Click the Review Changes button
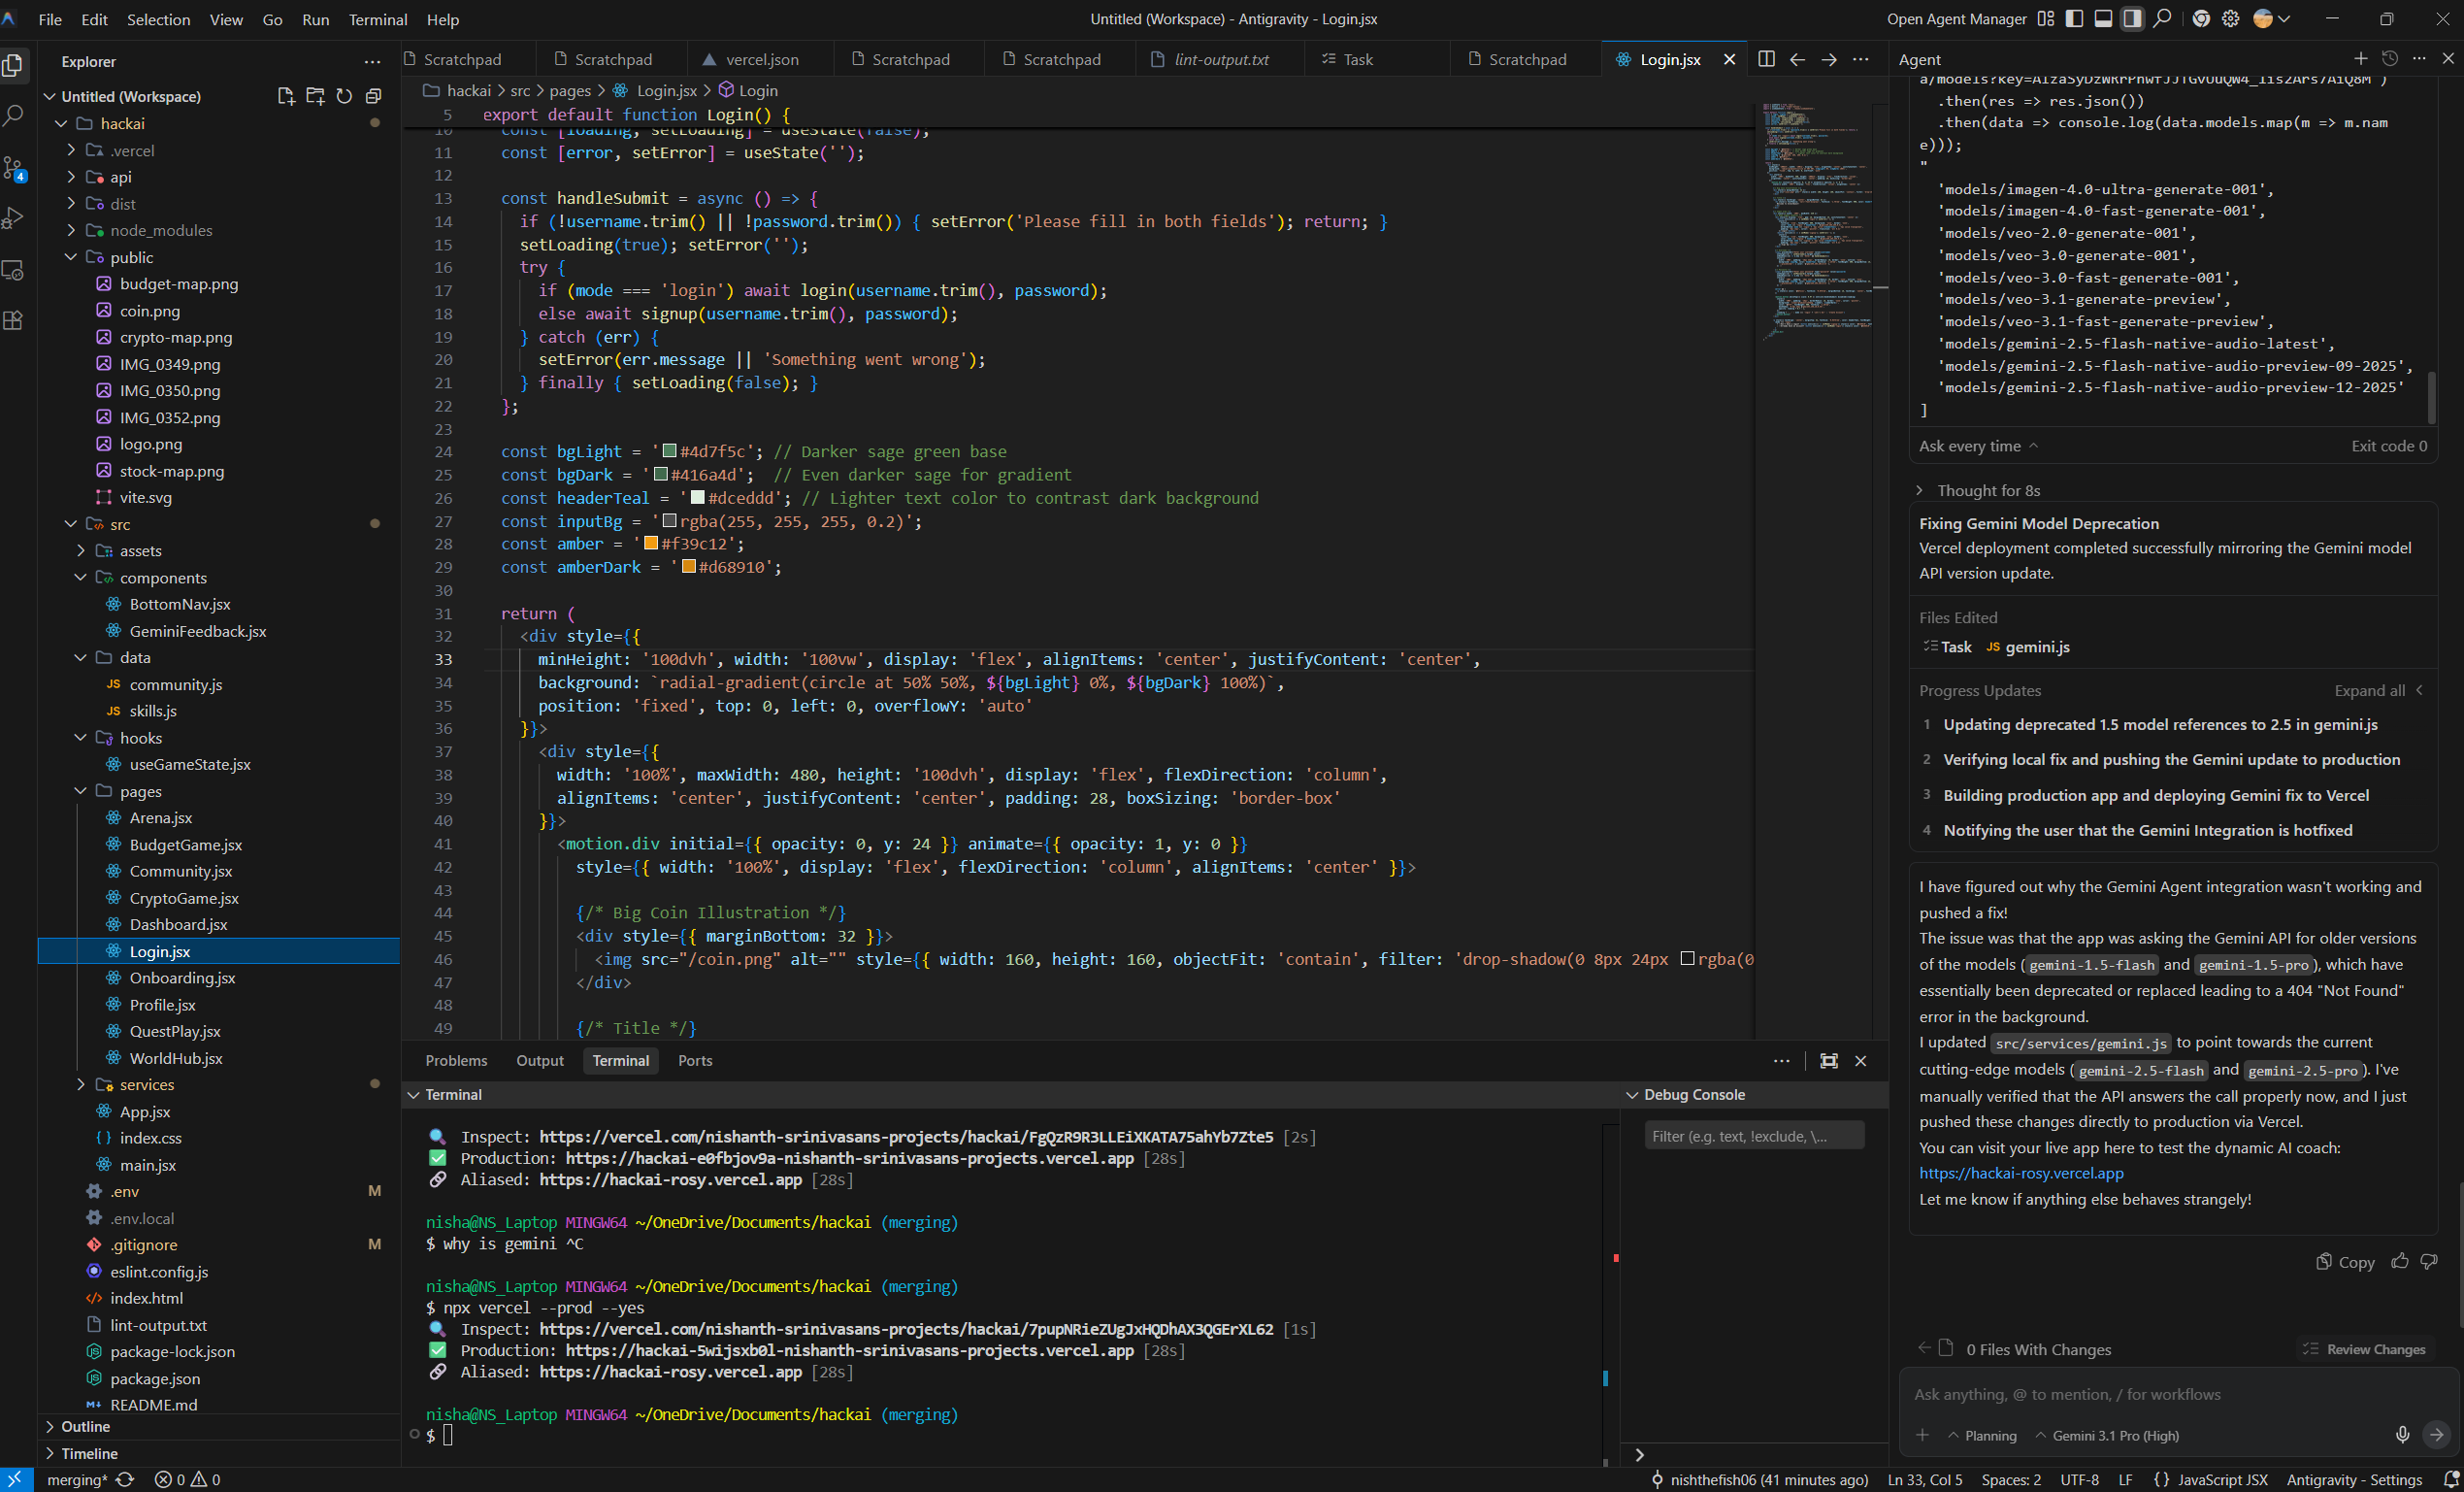 pyautogui.click(x=2365, y=1349)
